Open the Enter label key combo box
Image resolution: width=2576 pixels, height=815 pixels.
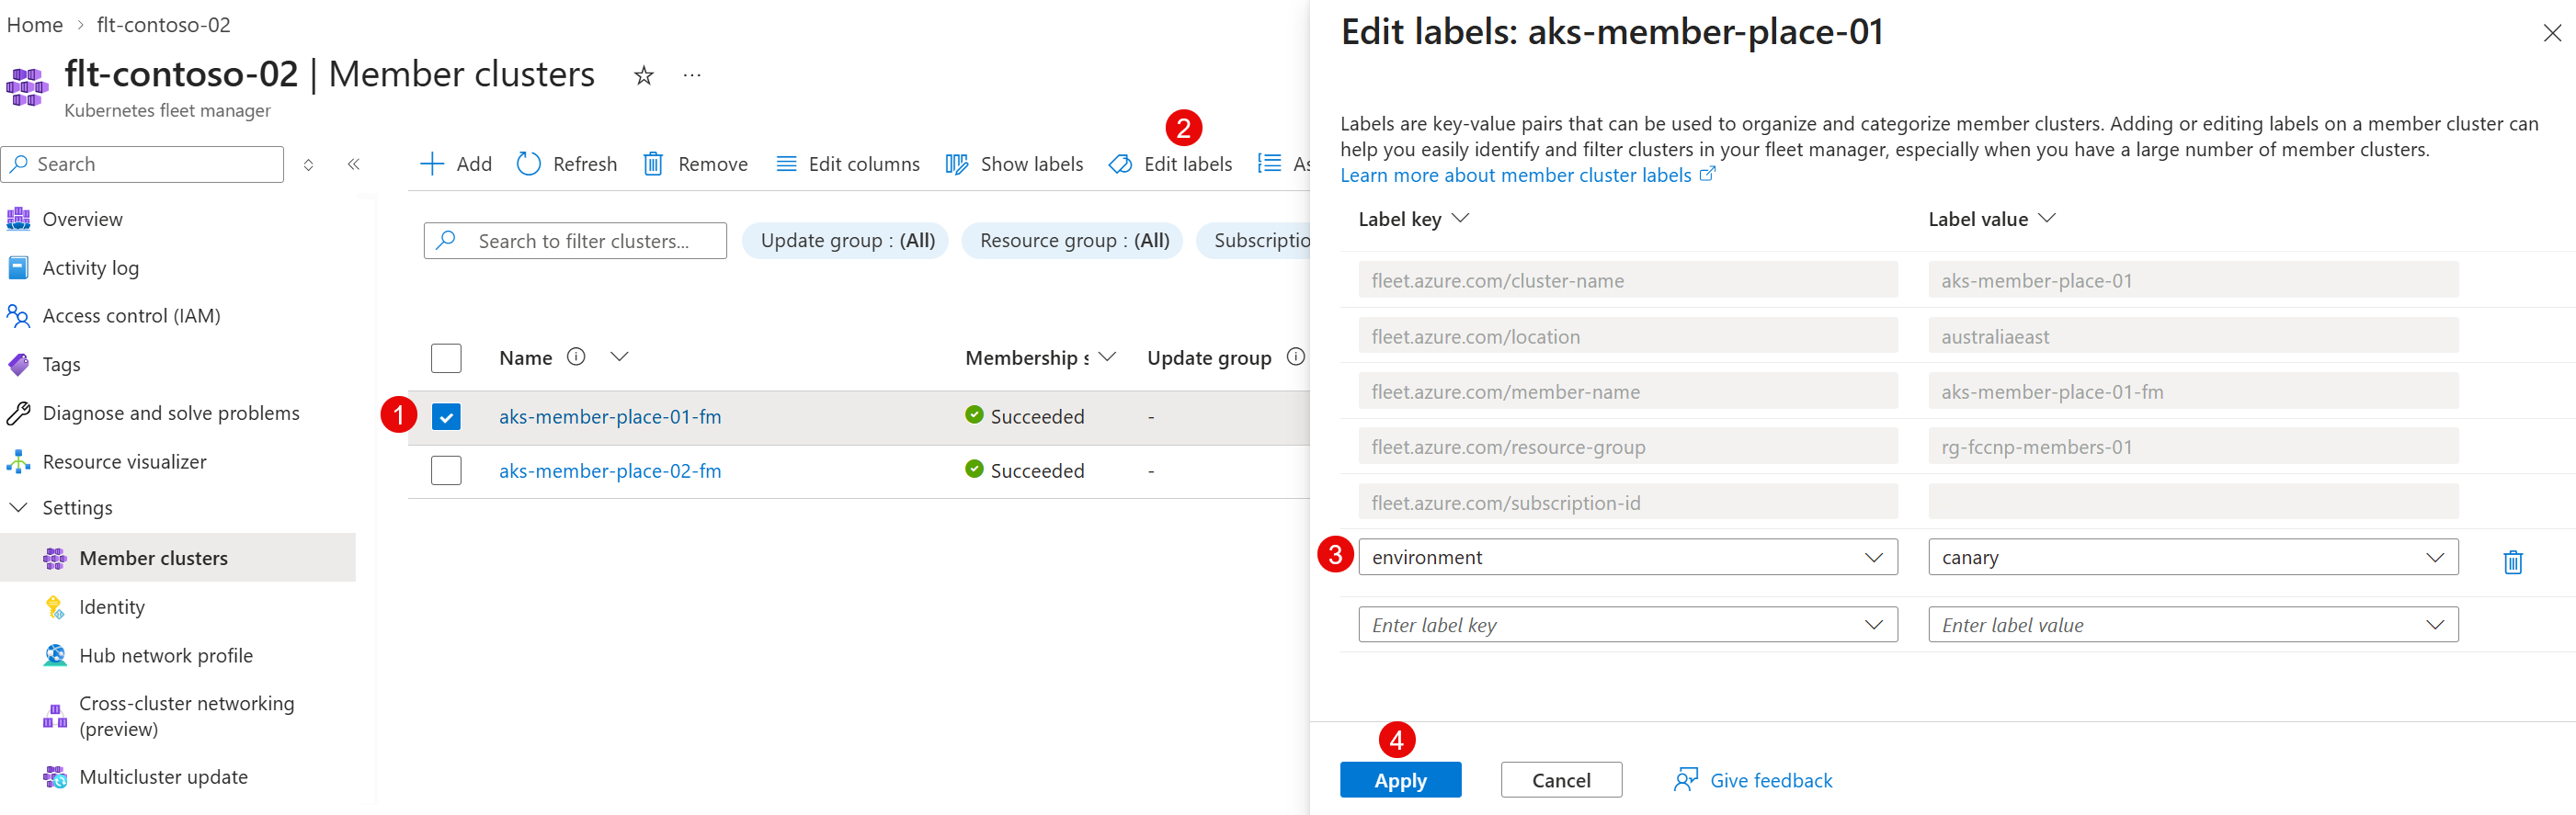coord(1628,625)
